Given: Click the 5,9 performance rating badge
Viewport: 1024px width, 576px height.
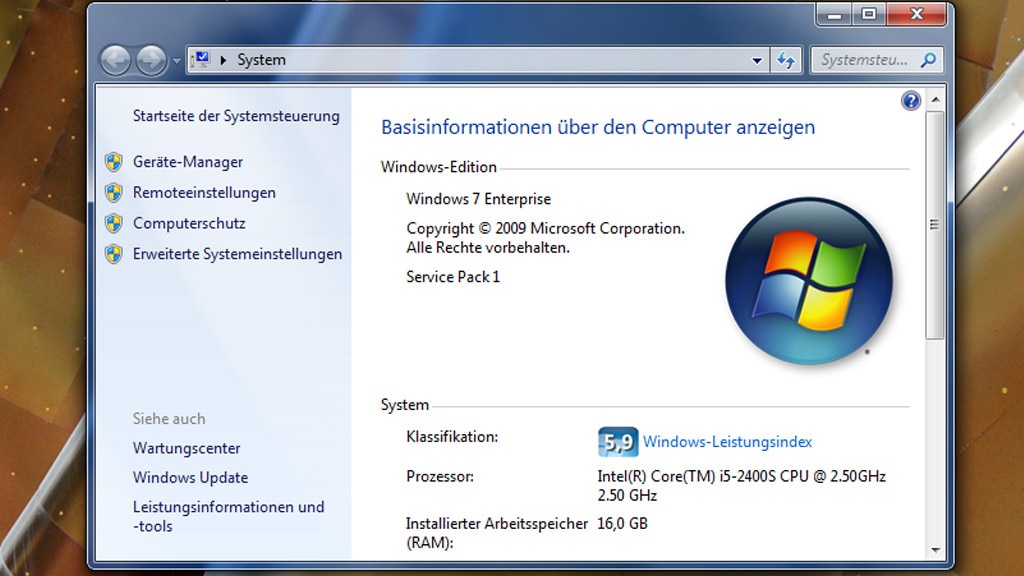Looking at the screenshot, I should 617,442.
